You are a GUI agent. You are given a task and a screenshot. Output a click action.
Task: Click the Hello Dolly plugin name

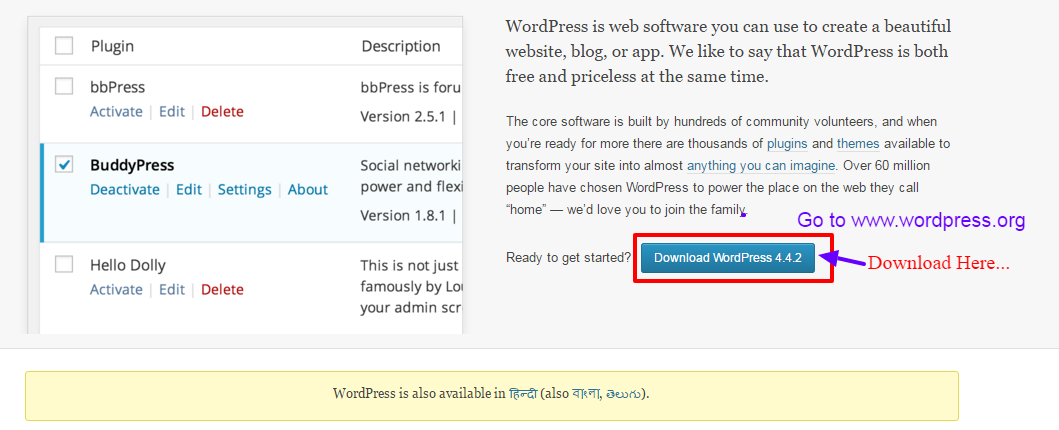tap(128, 265)
